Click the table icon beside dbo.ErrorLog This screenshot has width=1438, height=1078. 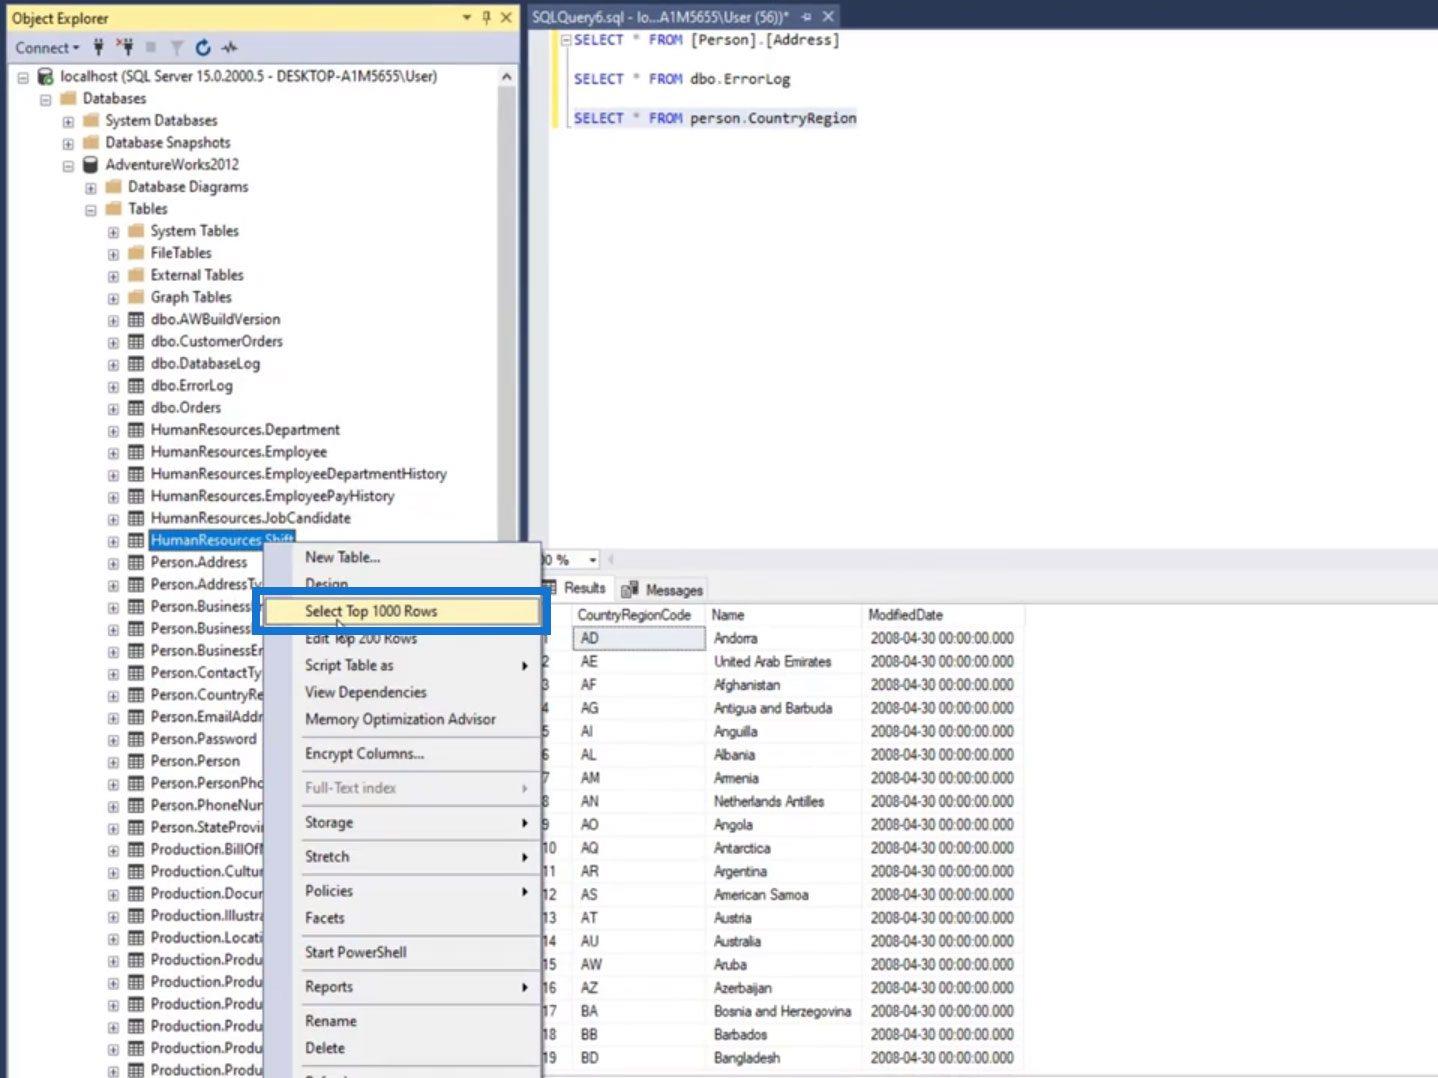point(136,386)
